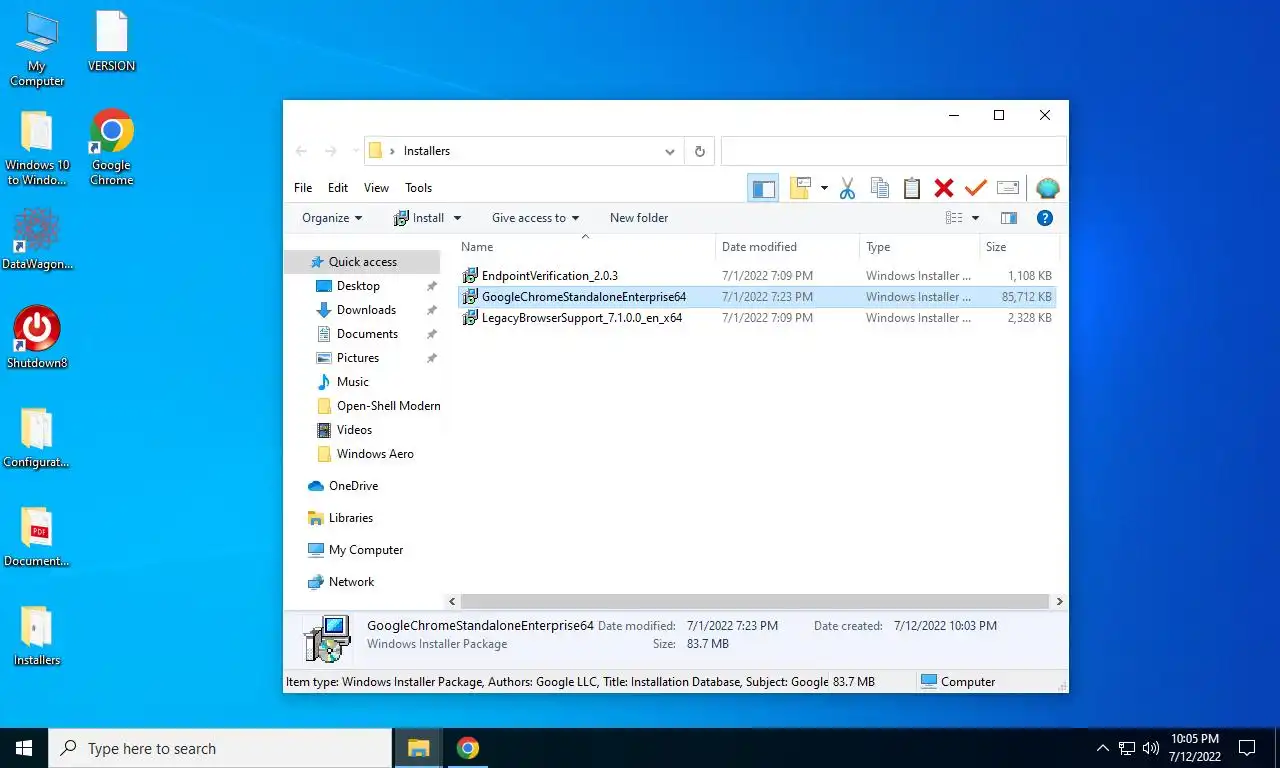Click the Back navigation arrow

pyautogui.click(x=301, y=151)
